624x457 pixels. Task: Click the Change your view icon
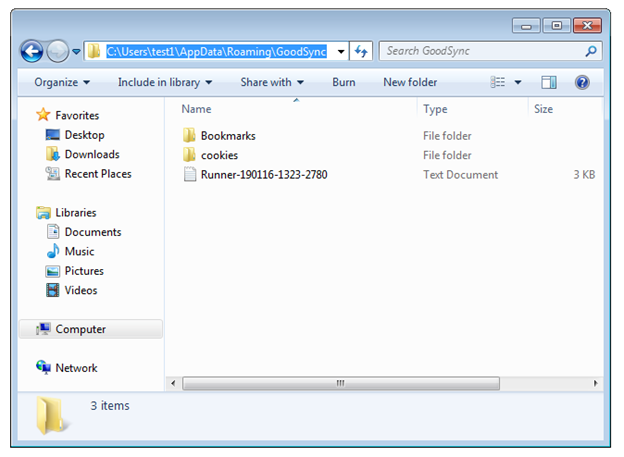(499, 82)
